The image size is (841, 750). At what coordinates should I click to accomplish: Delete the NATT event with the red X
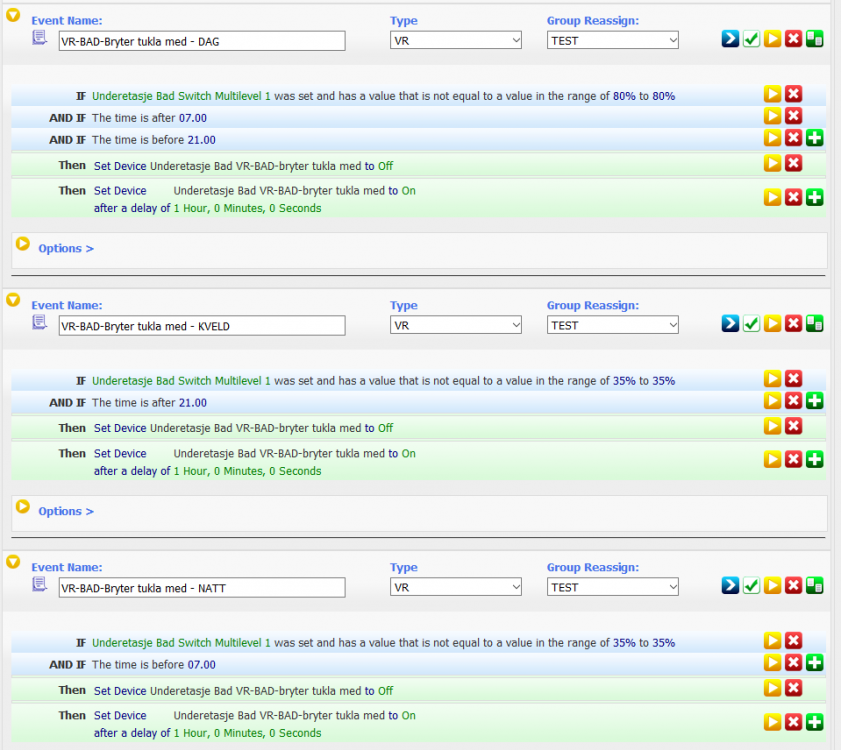[x=794, y=586]
